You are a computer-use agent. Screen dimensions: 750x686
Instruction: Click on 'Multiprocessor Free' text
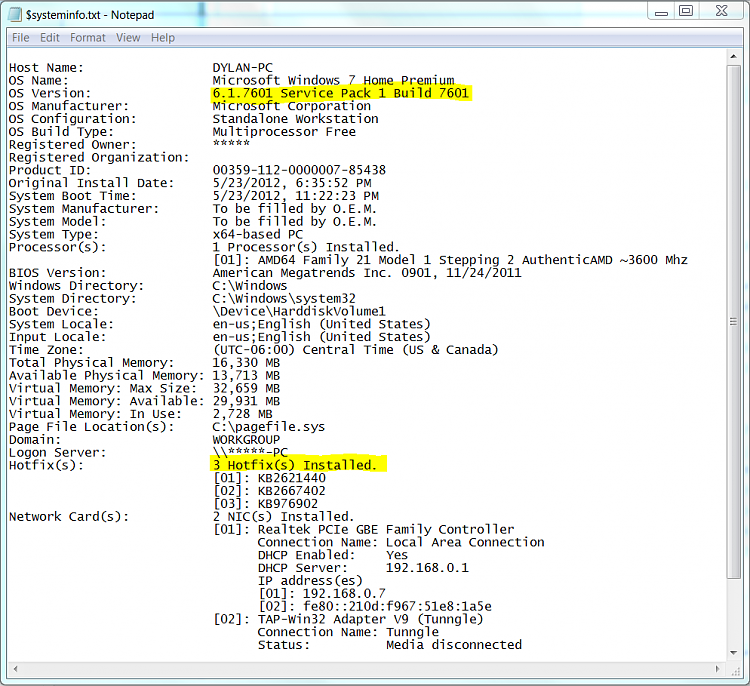(x=284, y=132)
